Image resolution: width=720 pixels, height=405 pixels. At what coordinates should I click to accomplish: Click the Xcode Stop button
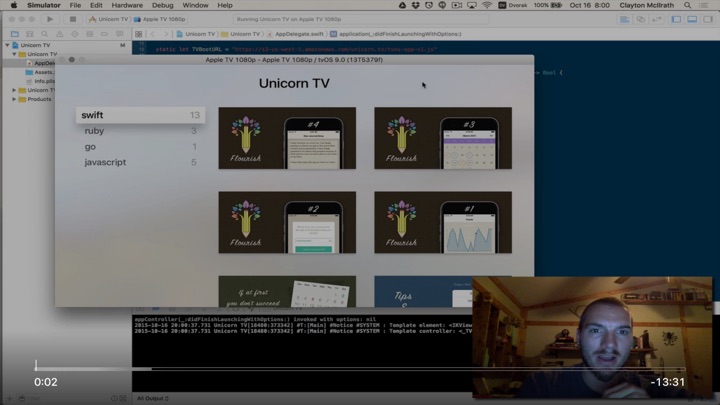pos(73,19)
